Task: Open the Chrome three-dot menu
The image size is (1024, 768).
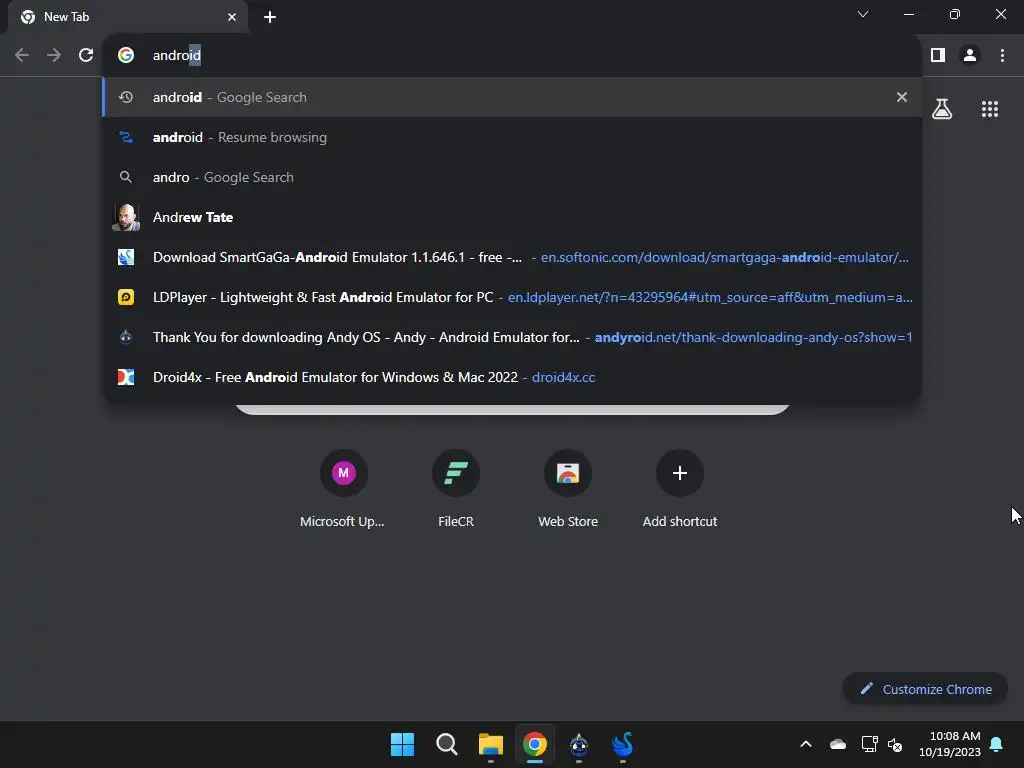Action: point(1002,55)
